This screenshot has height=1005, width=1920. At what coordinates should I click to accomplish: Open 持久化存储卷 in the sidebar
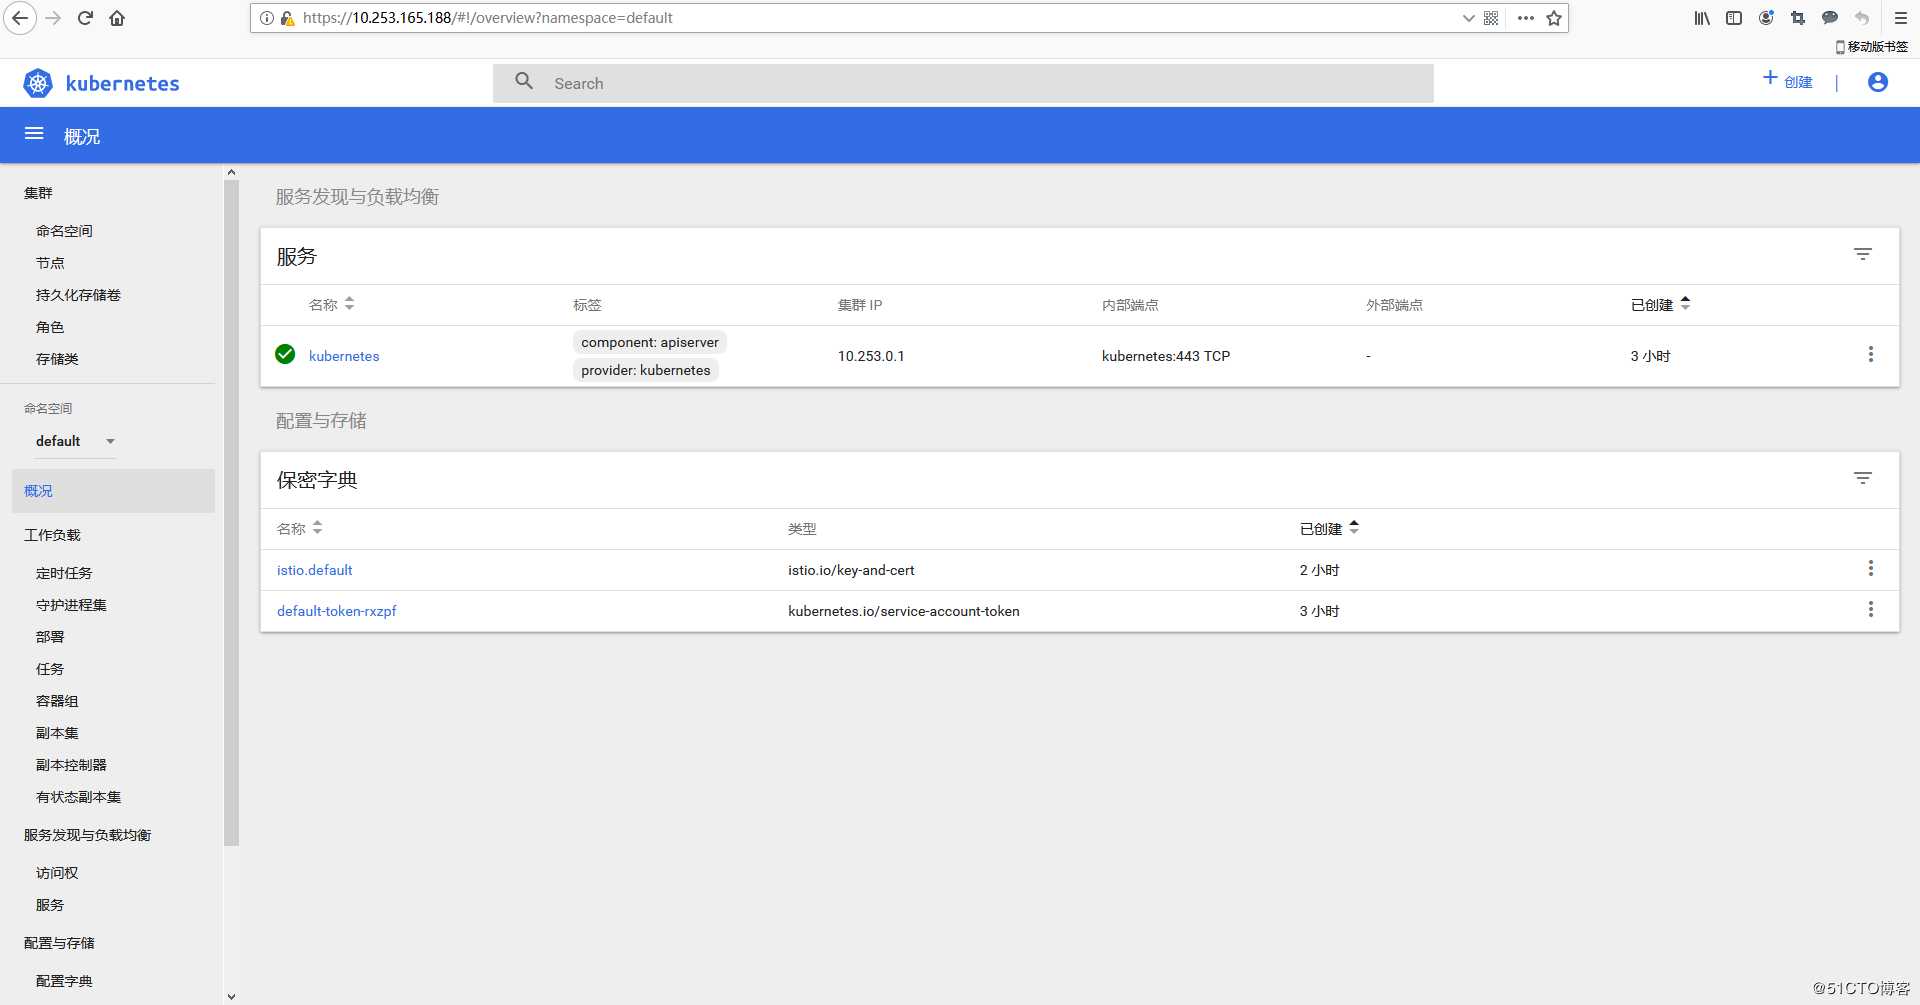78,295
